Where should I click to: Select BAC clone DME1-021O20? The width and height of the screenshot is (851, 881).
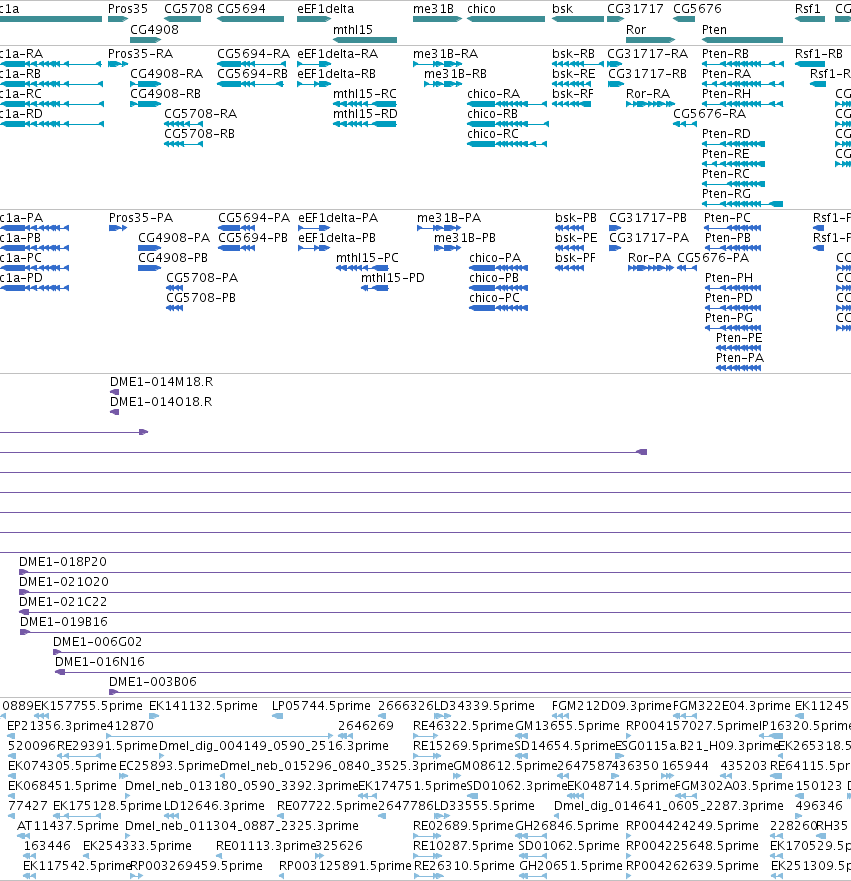[64, 582]
